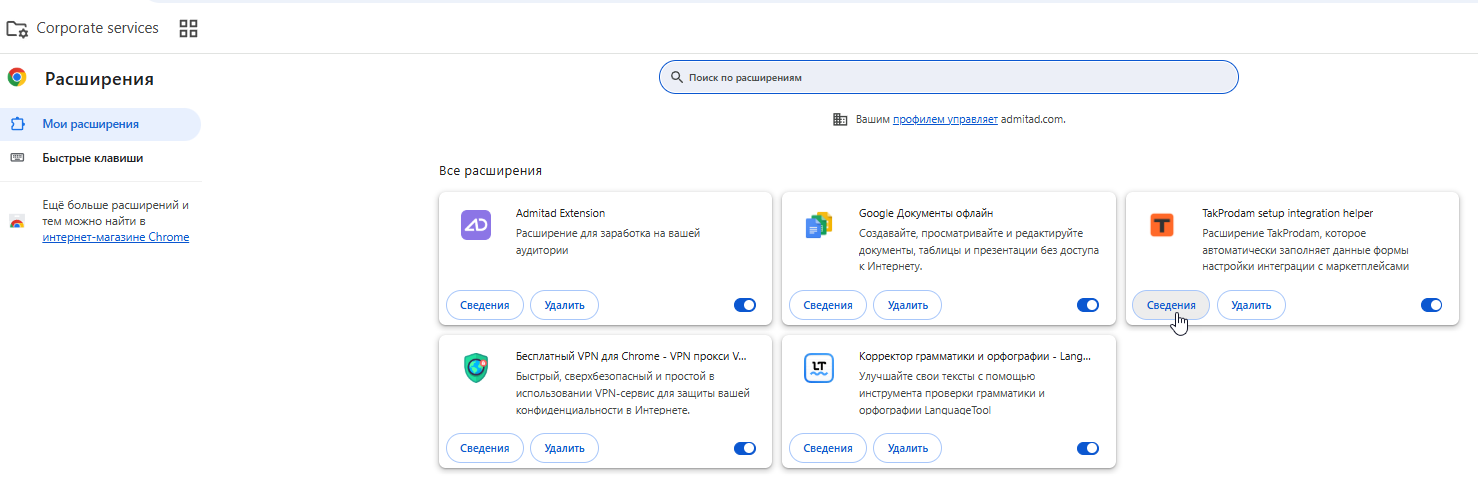1478x488 pixels.
Task: Toggle off Google Документы офлайн extension
Action: tap(1088, 305)
